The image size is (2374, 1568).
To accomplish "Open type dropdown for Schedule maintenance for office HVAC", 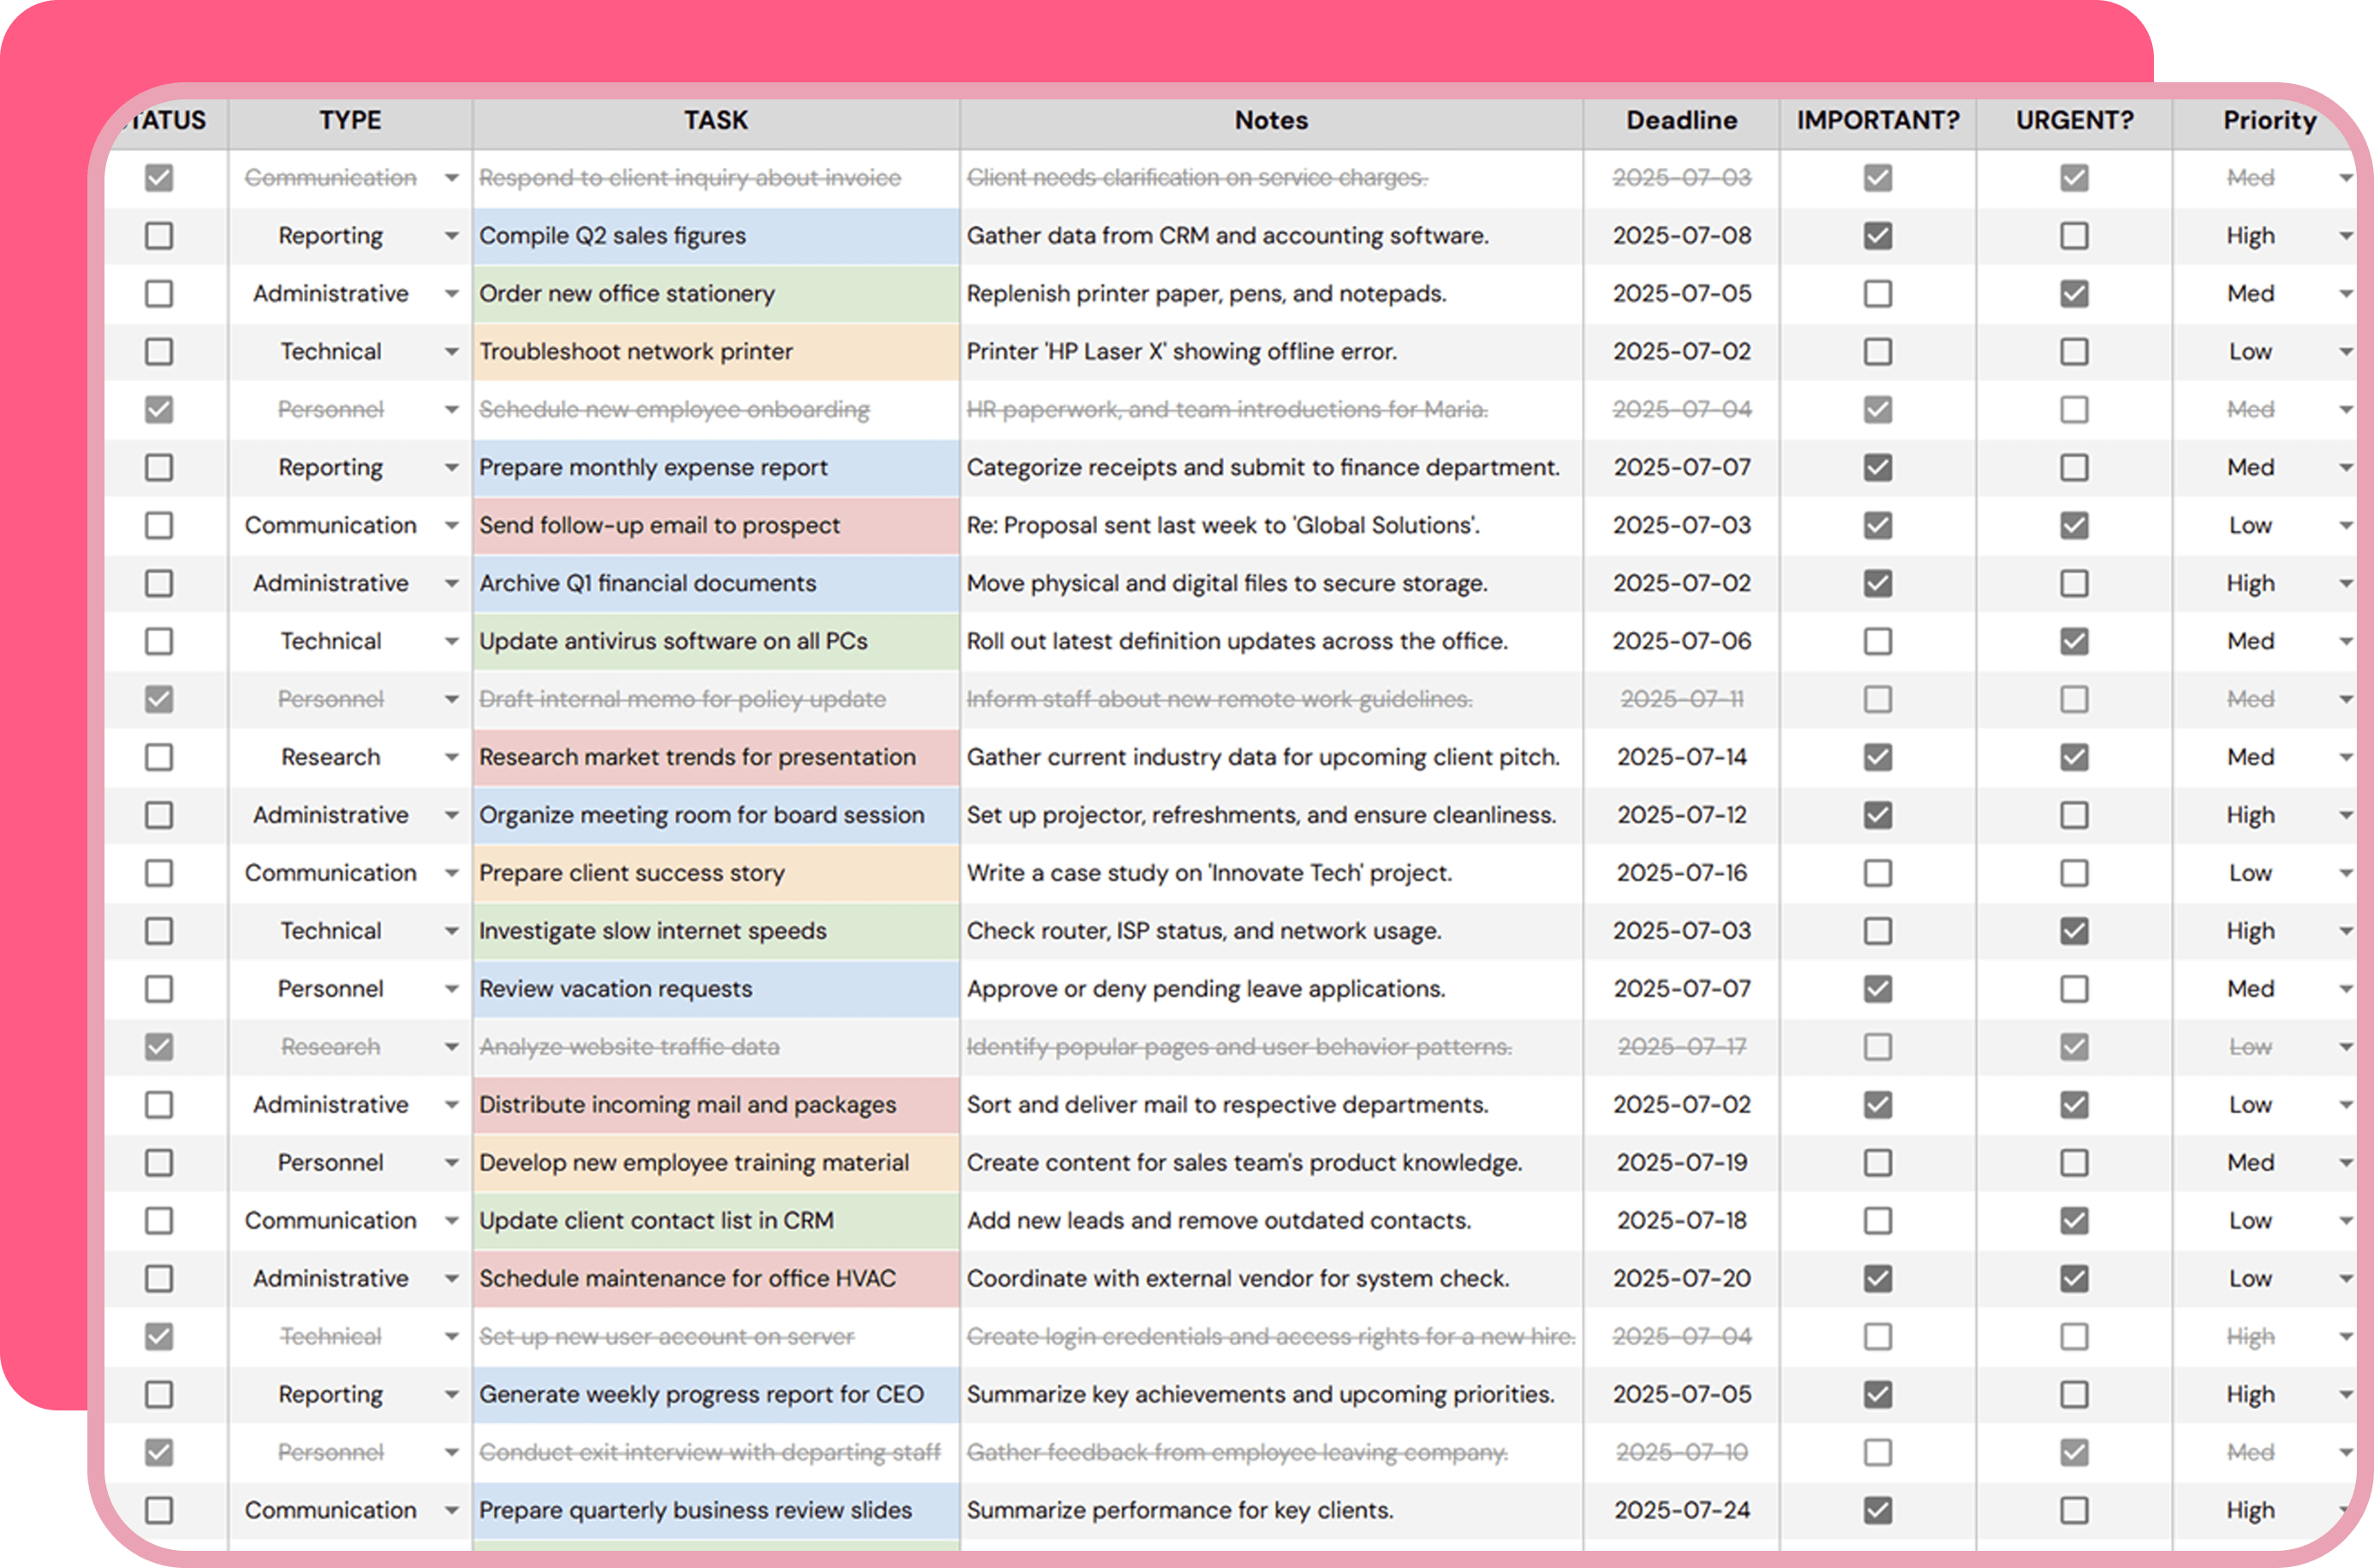I will tap(451, 1279).
